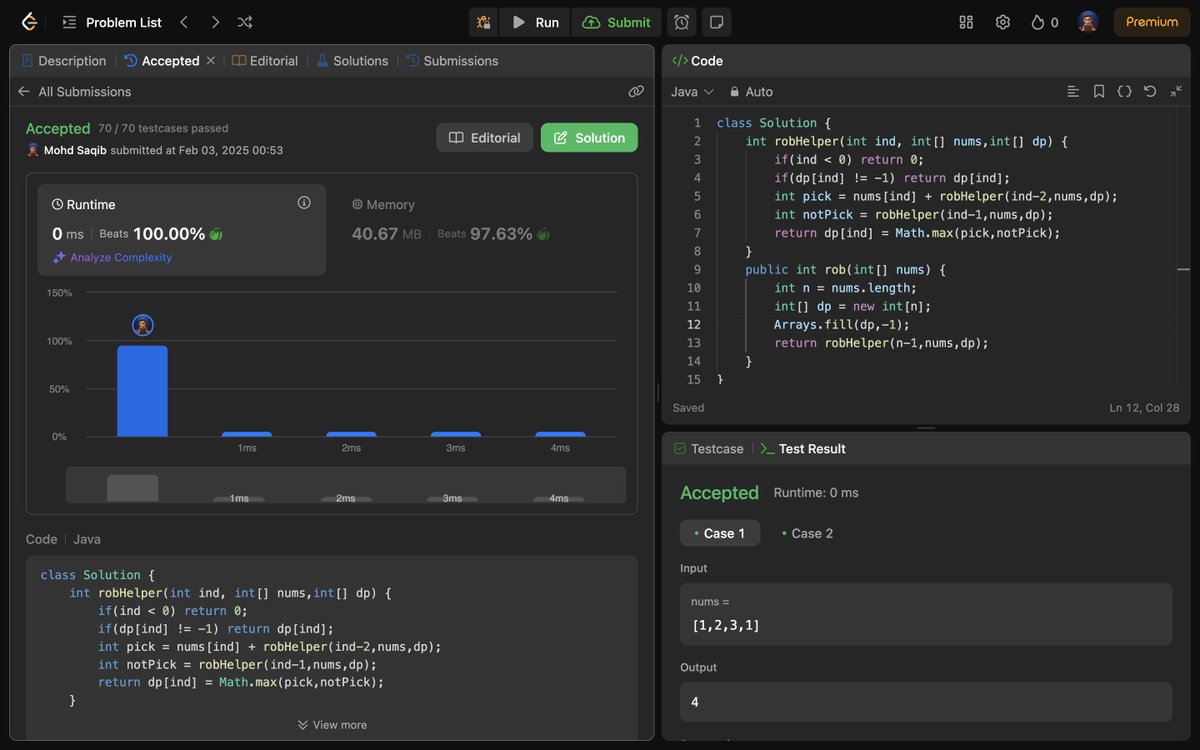This screenshot has height=750, width=1200.
Task: Switch to the Editorial tab
Action: point(272,60)
